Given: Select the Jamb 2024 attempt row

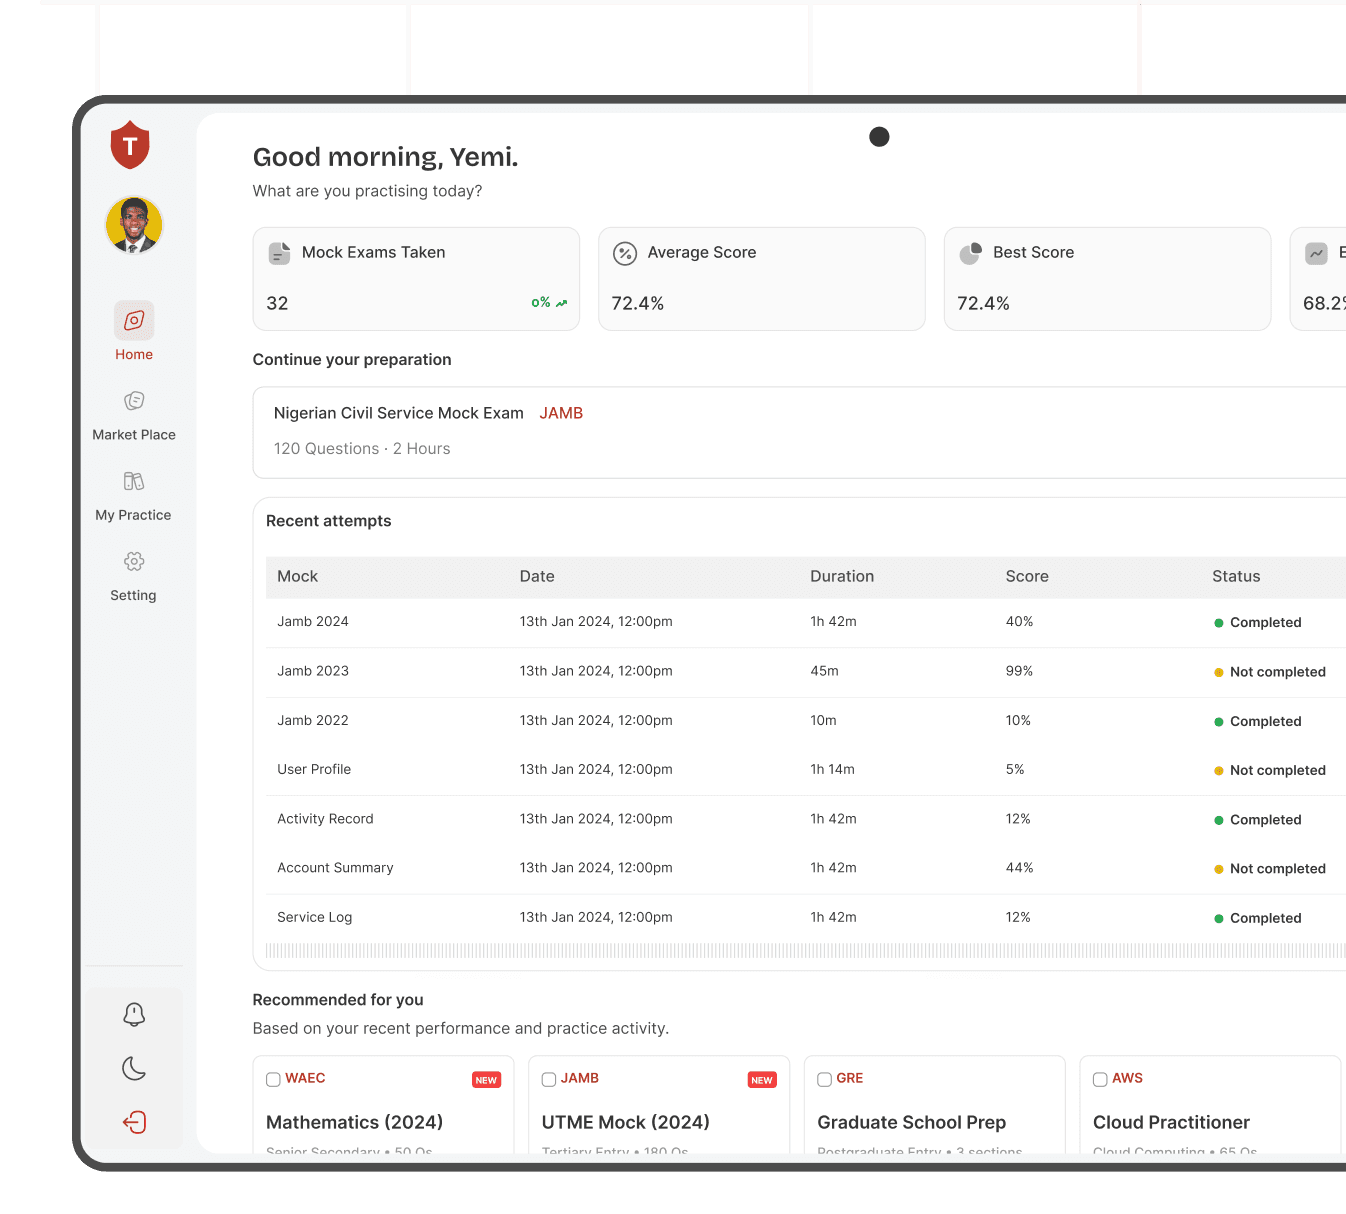Looking at the screenshot, I should coord(806,622).
